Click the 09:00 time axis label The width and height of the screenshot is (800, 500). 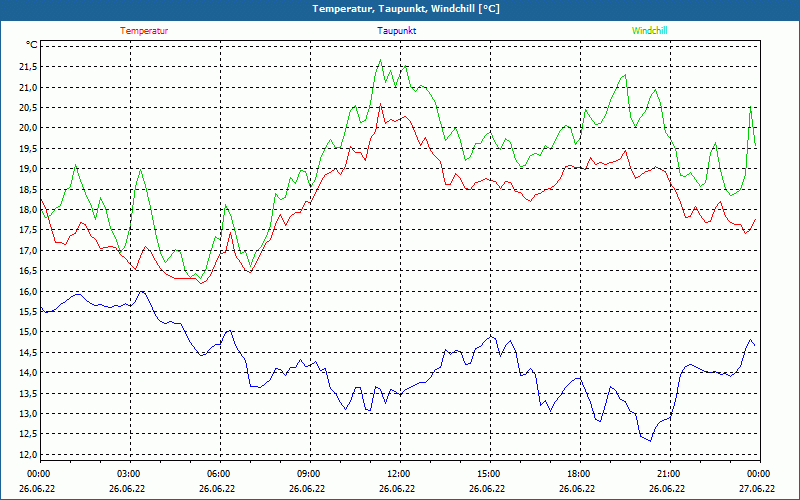(x=309, y=474)
